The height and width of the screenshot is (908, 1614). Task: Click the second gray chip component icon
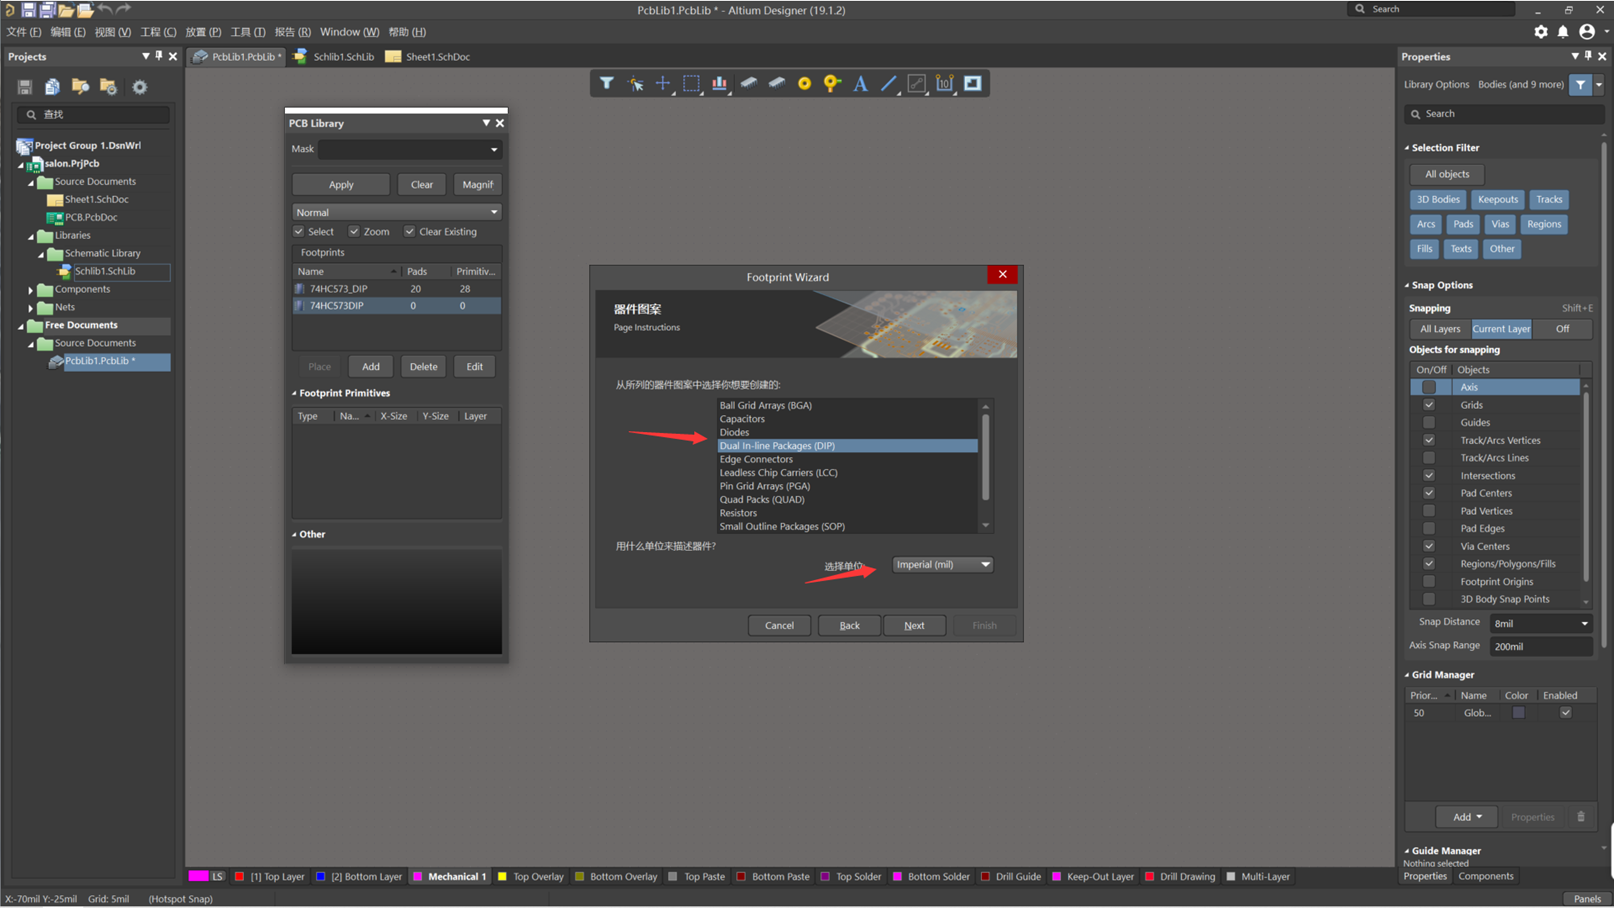tap(776, 84)
